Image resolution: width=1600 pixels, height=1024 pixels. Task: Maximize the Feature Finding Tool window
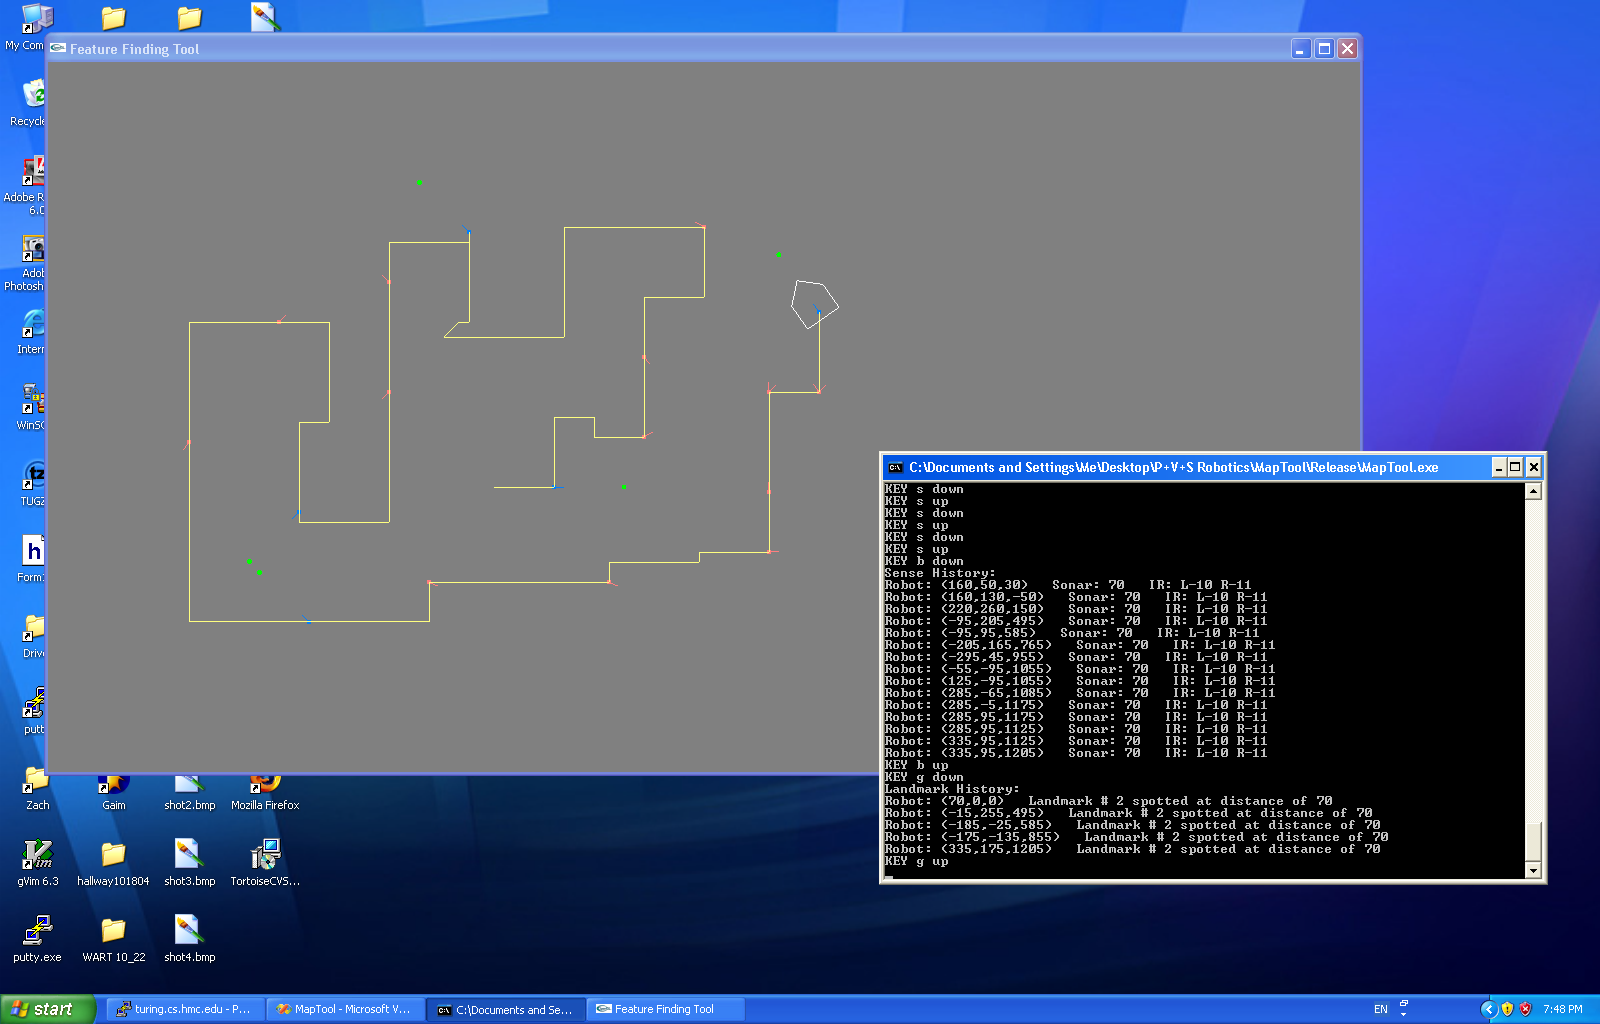point(1324,49)
